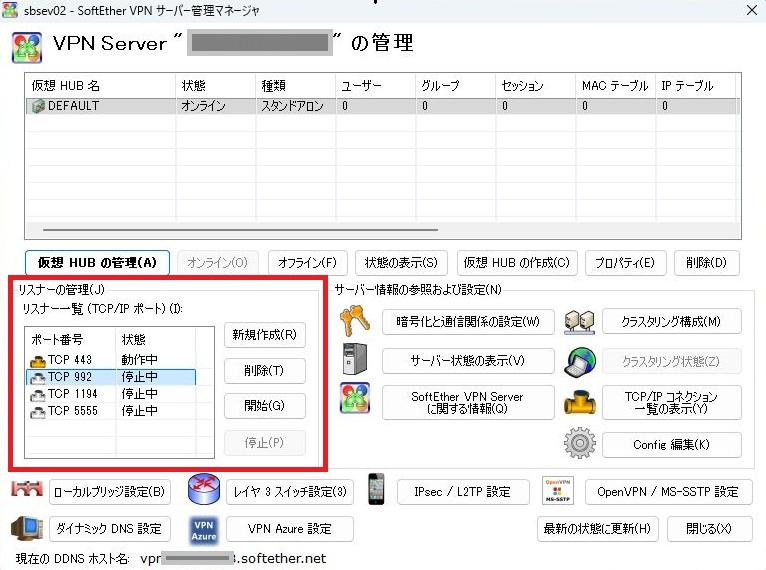Open IPsec / L2TP 設定

463,492
